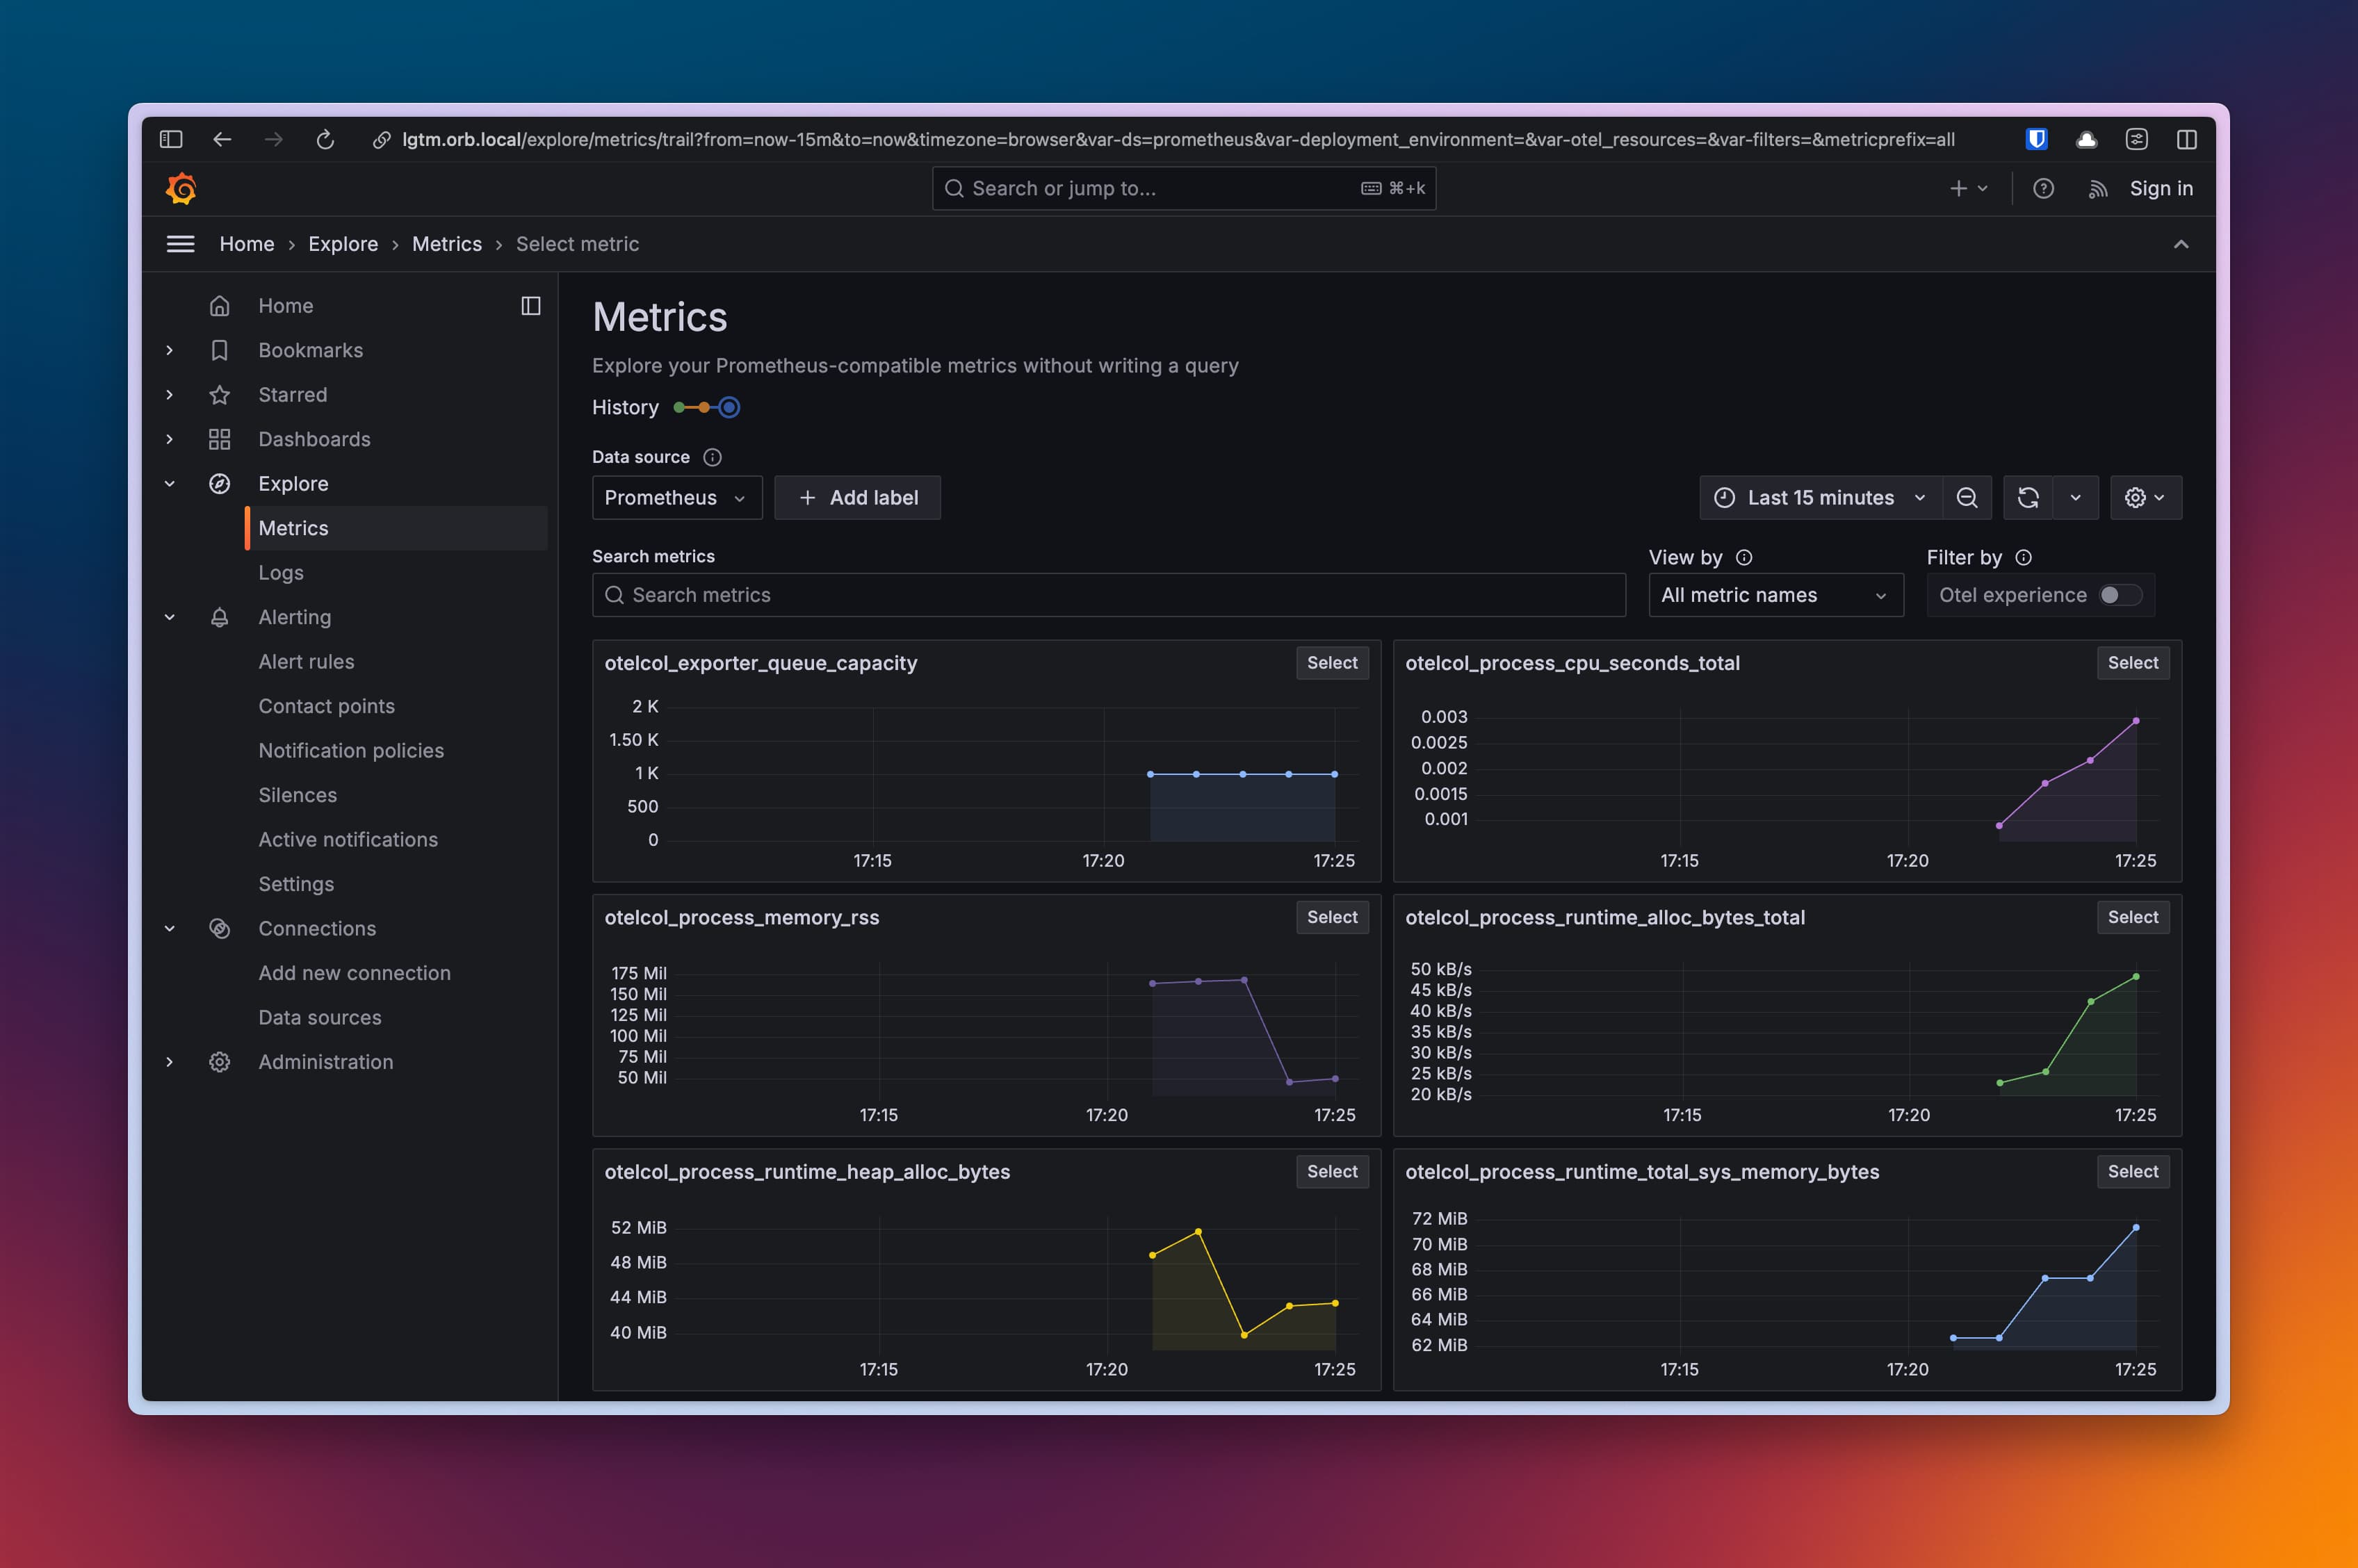Viewport: 2358px width, 1568px height.
Task: Click the Data source info icon
Action: click(x=712, y=457)
